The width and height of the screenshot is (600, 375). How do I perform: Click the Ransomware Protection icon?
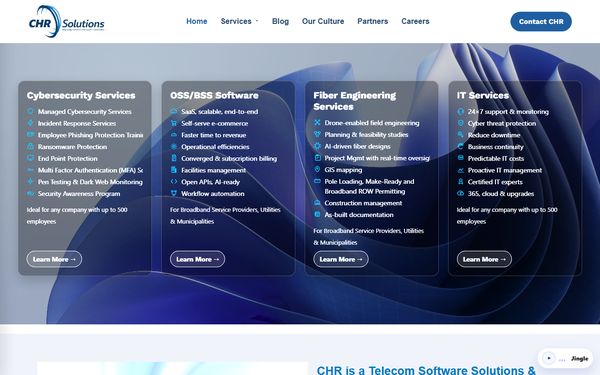point(30,147)
